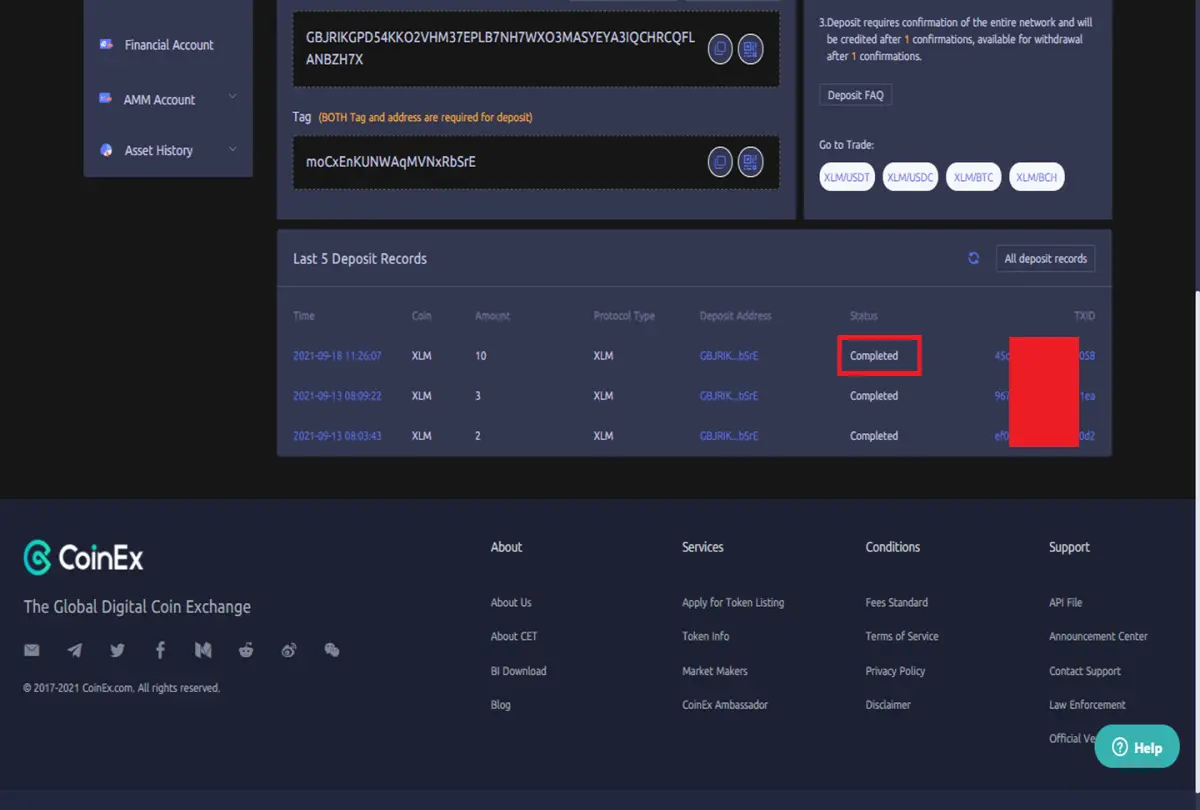The height and width of the screenshot is (810, 1200).
Task: Go to XLM/USDT trading pair
Action: 847,178
